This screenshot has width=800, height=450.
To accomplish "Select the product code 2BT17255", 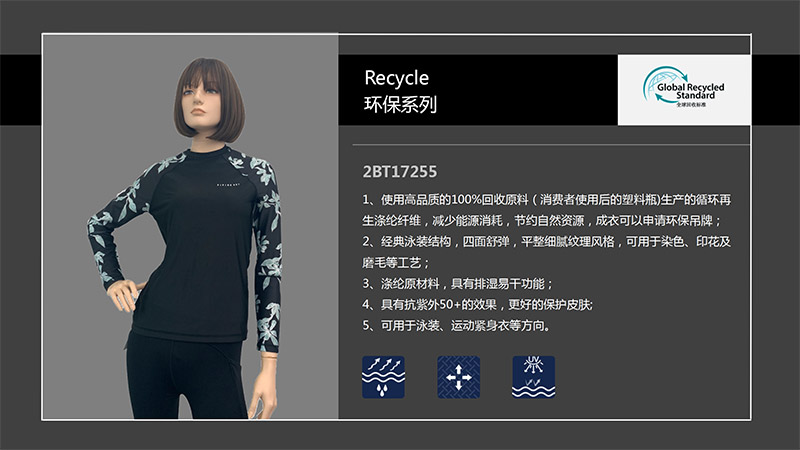I will [x=399, y=172].
